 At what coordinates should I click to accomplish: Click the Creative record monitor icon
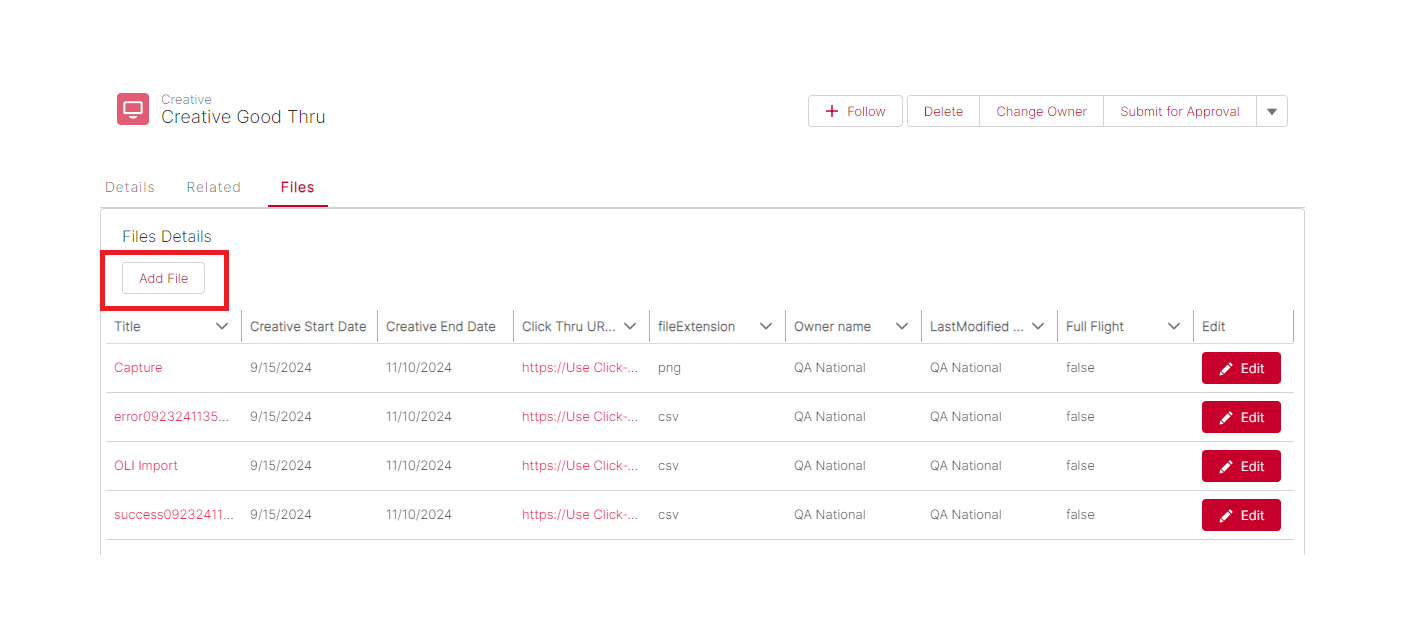coord(133,109)
